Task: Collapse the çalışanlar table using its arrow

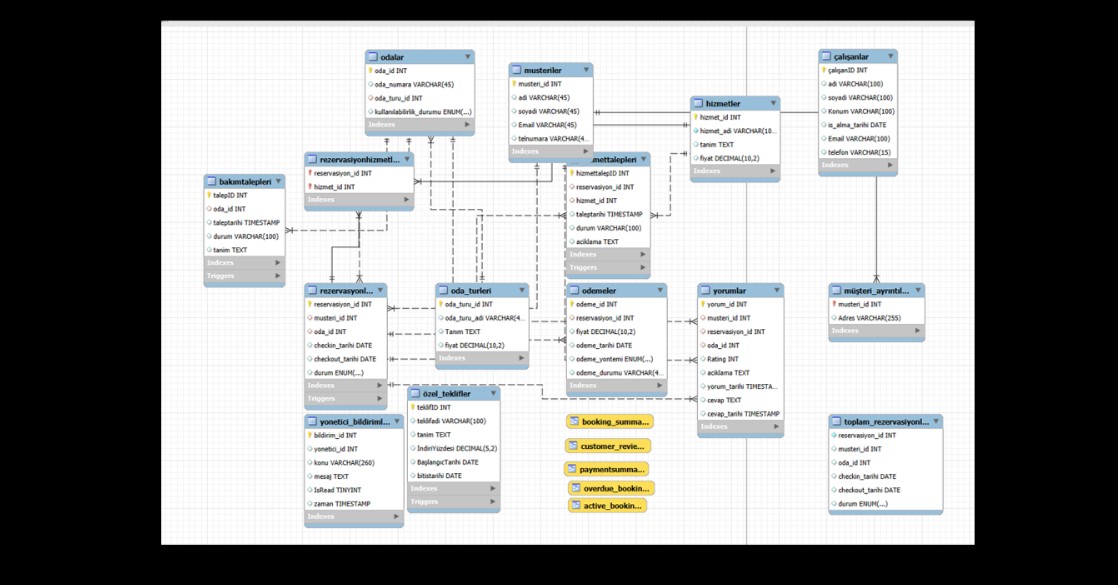Action: [890, 57]
